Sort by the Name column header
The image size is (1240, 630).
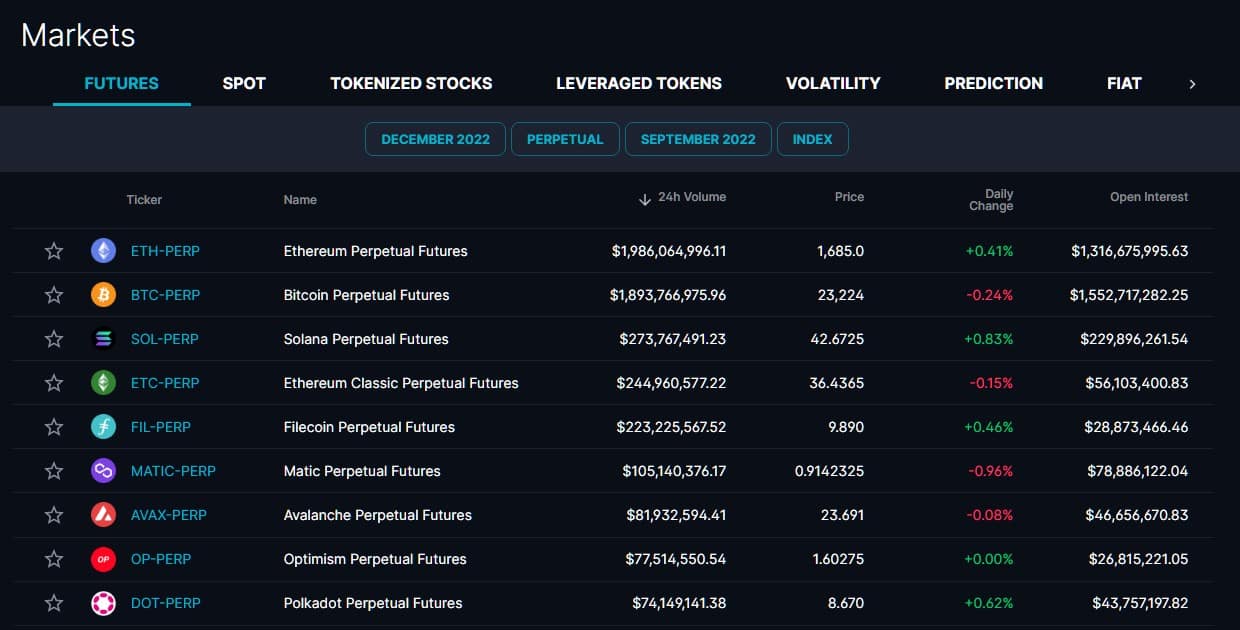(300, 199)
